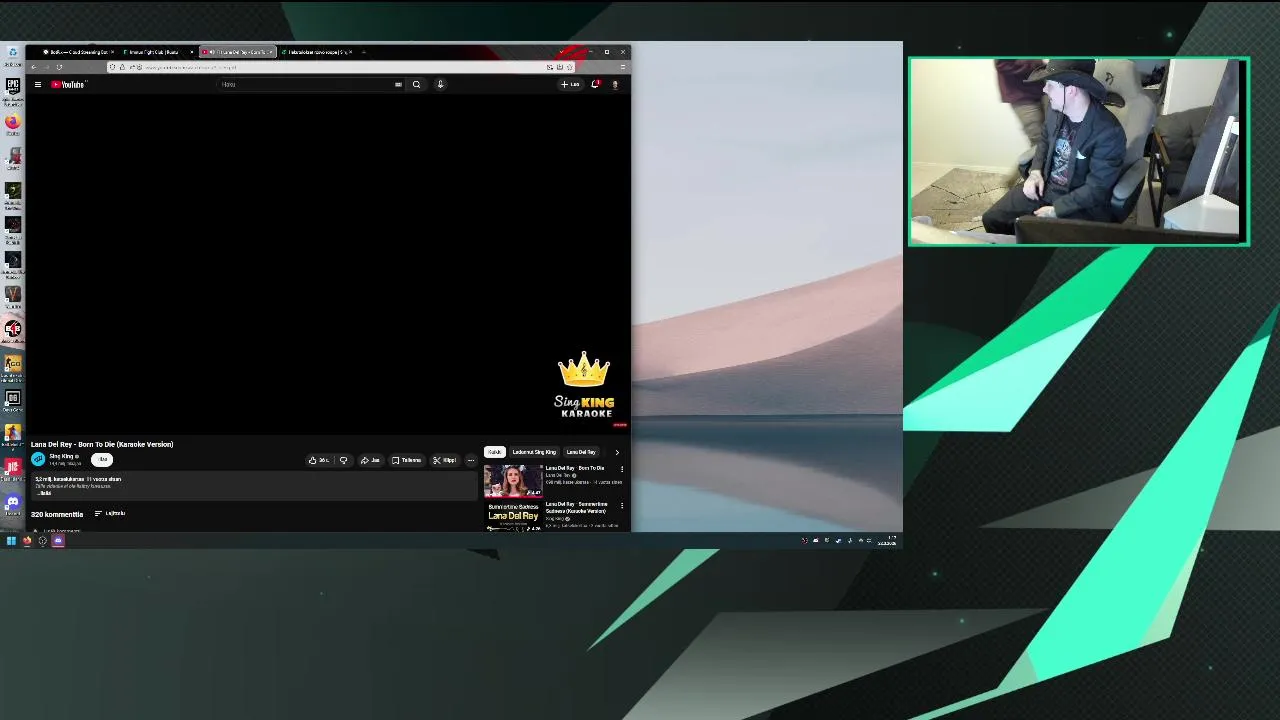
Task: Launch Epic Games desktop shortcut
Action: tap(12, 89)
